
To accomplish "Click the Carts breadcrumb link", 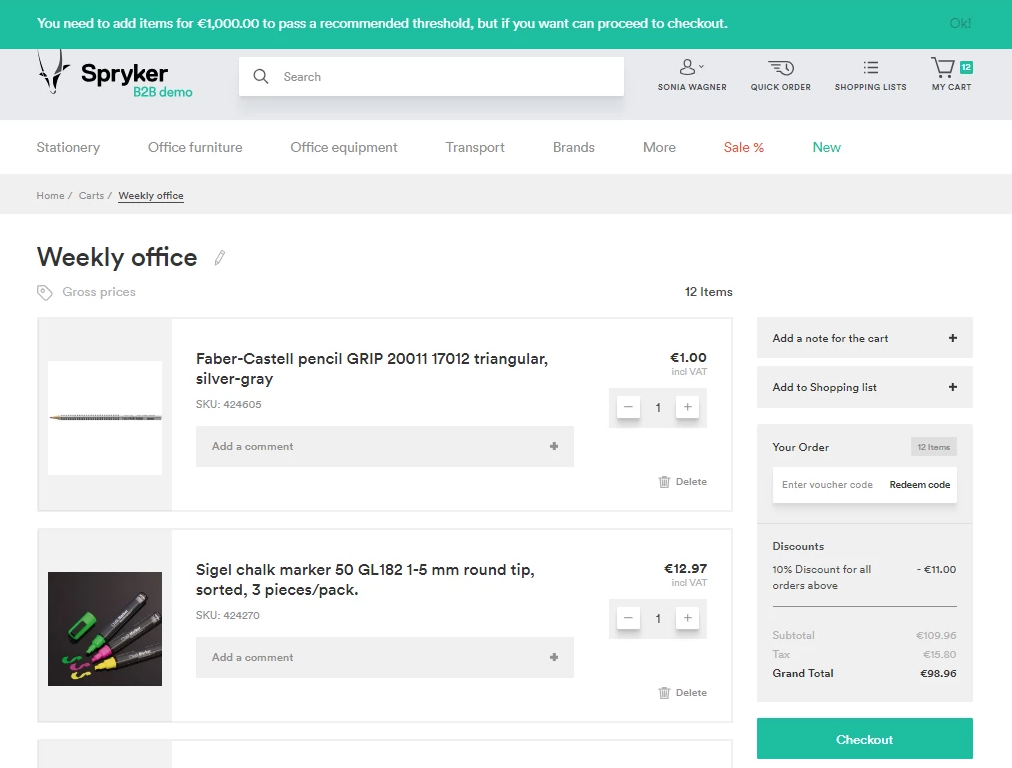I will tap(91, 196).
